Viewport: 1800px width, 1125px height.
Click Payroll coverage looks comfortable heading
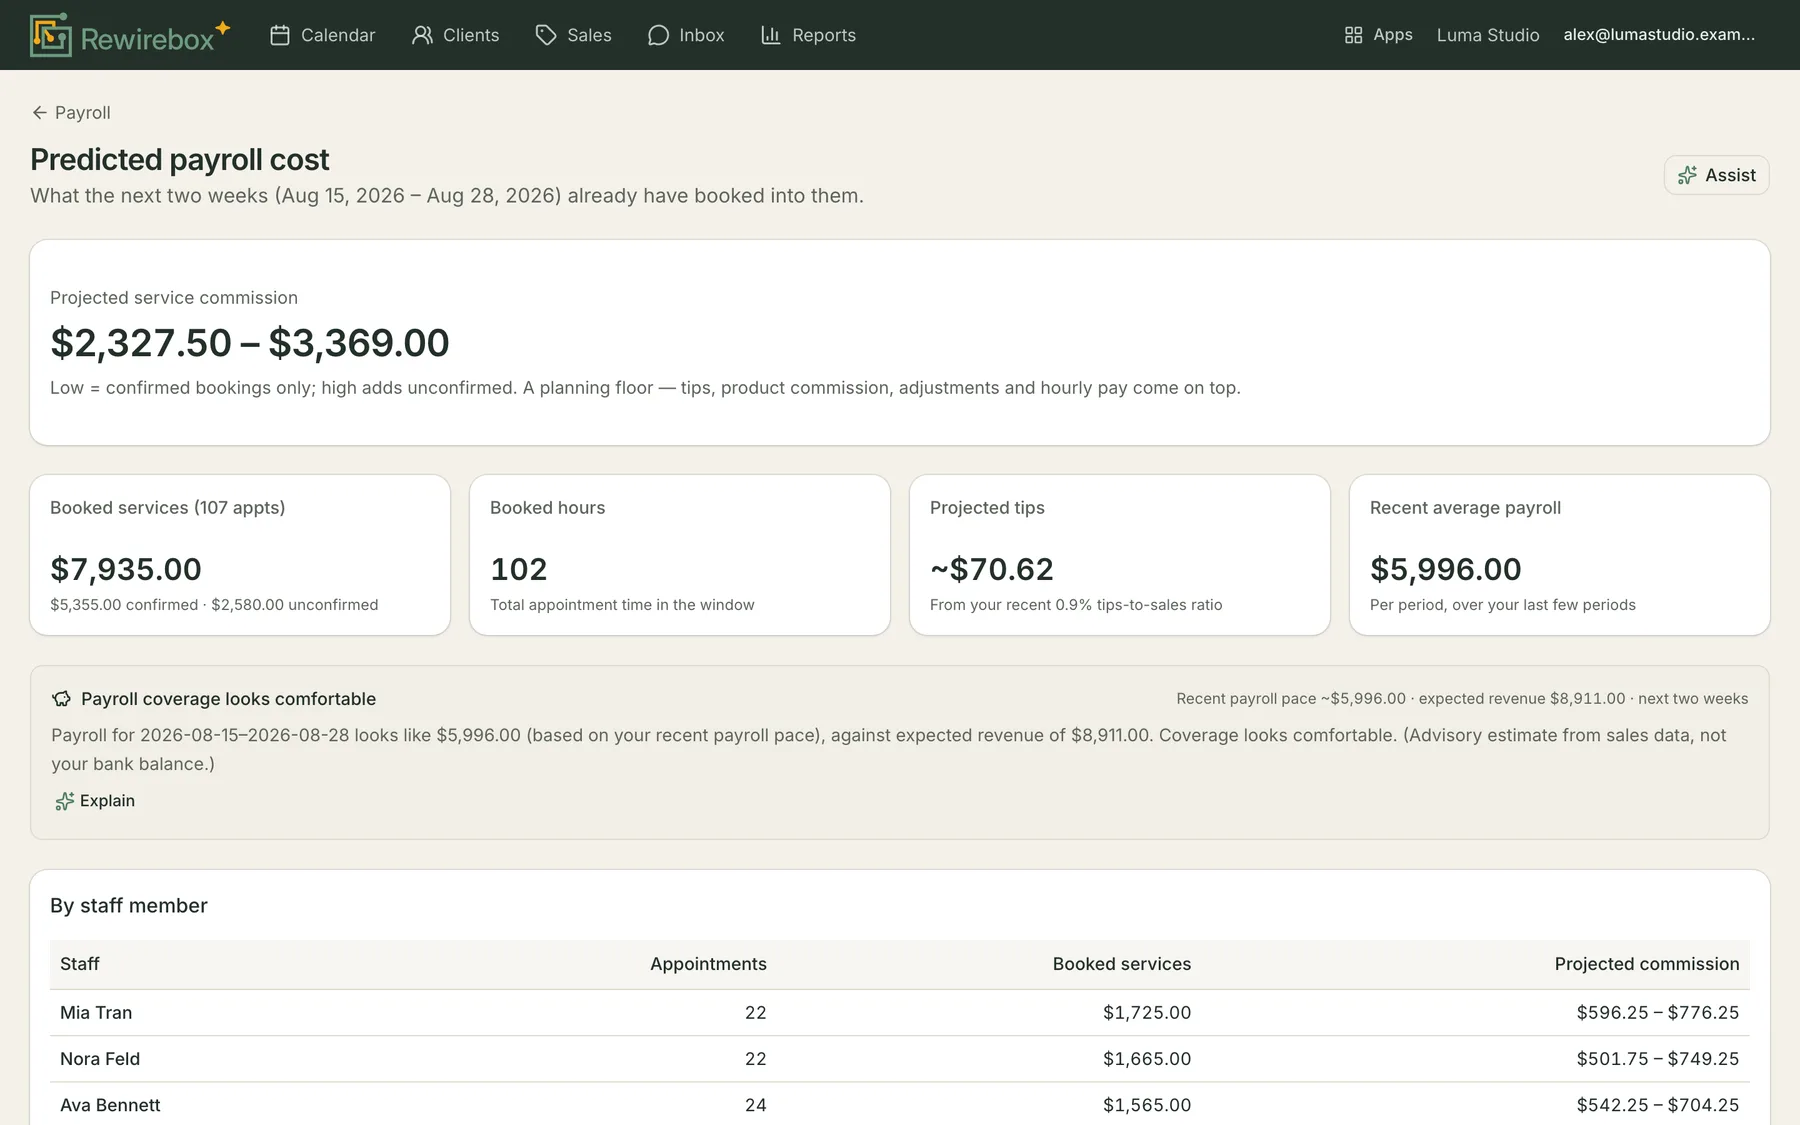point(228,699)
